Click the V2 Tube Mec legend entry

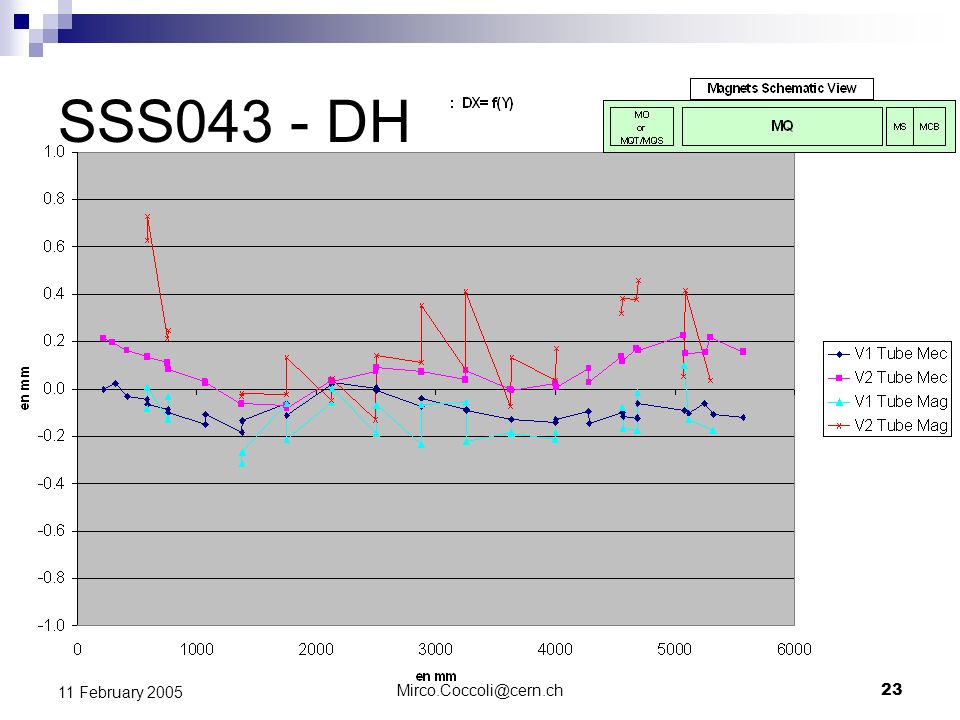pos(888,377)
